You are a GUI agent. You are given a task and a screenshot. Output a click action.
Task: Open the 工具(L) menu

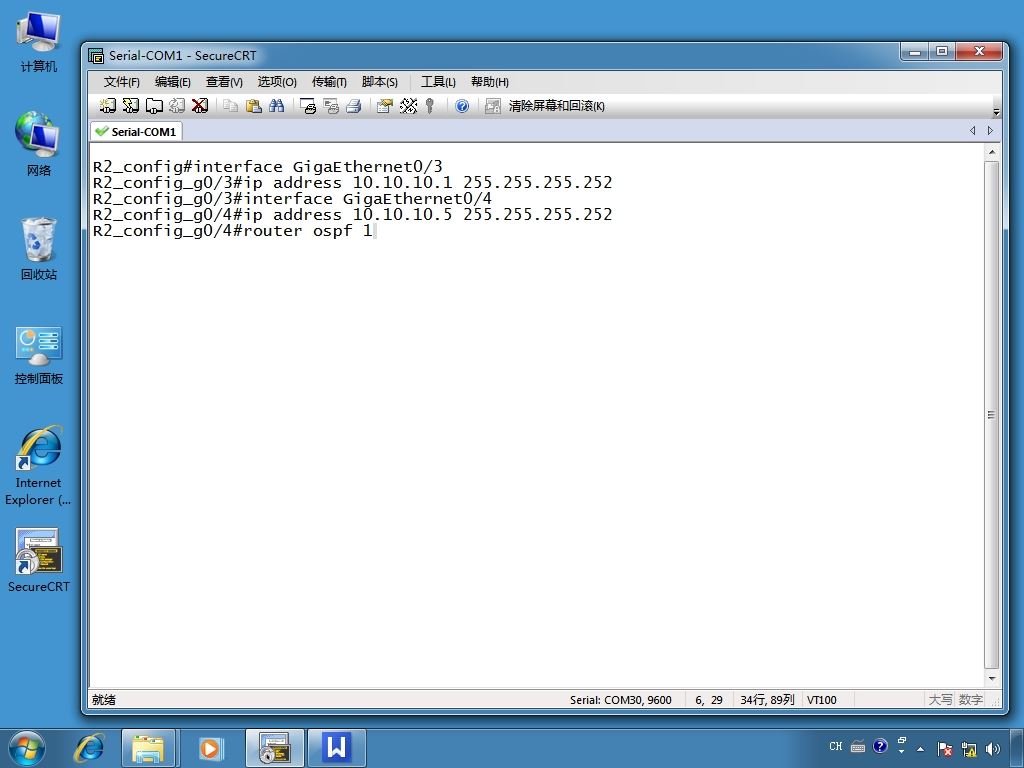pos(438,82)
